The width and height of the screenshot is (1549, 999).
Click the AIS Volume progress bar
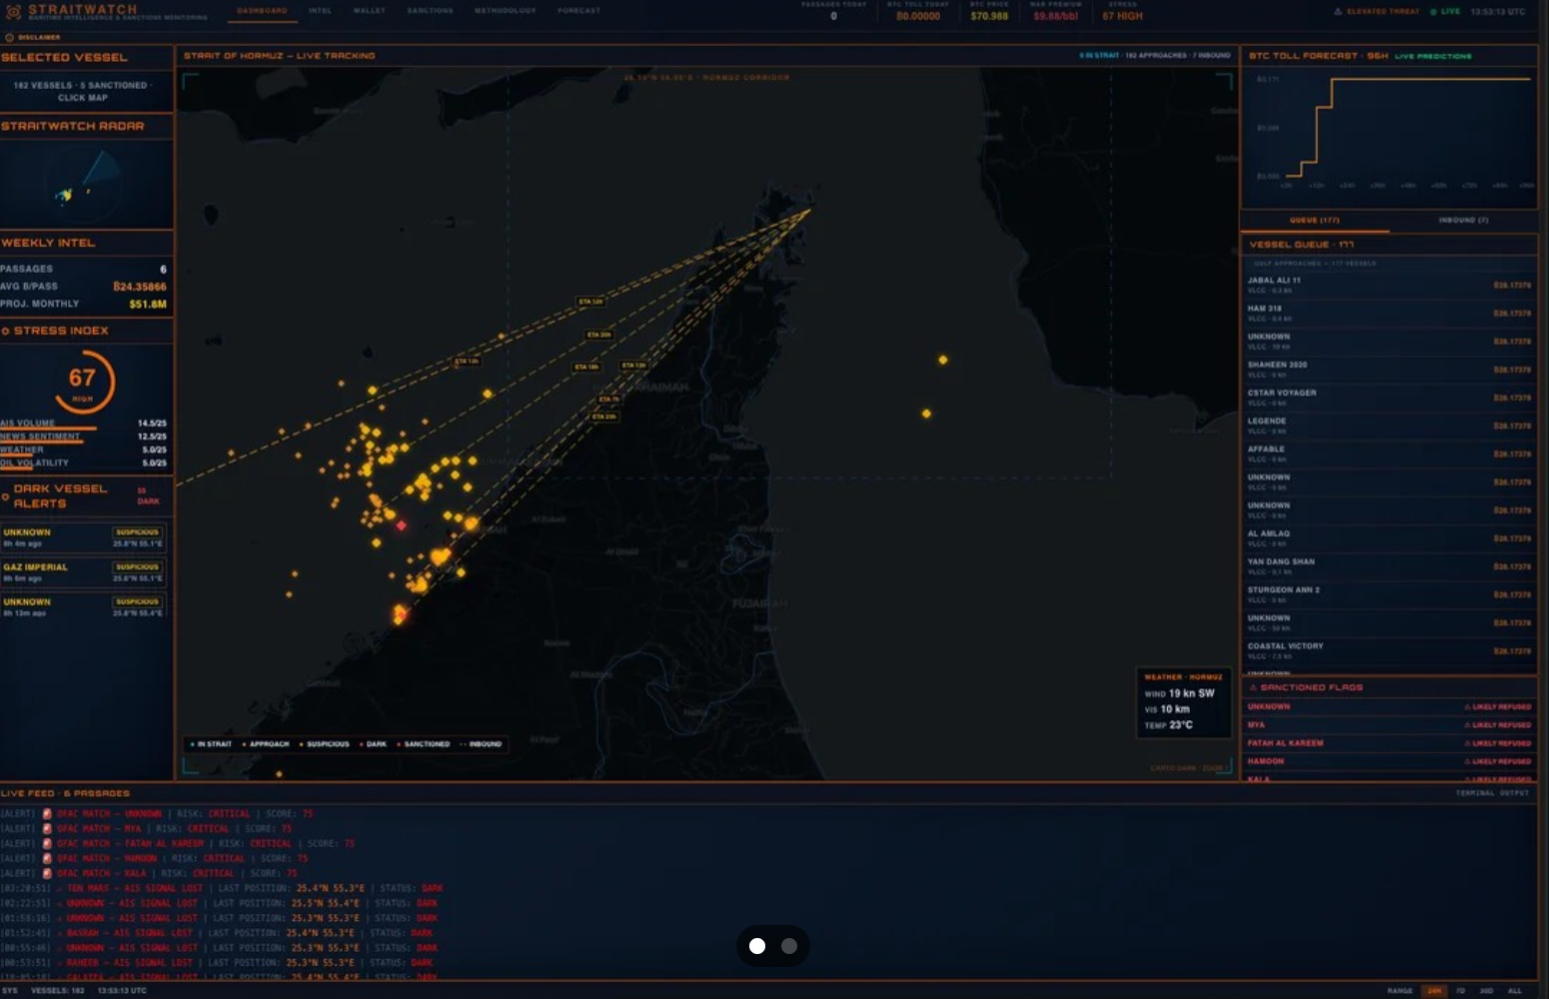pos(48,428)
